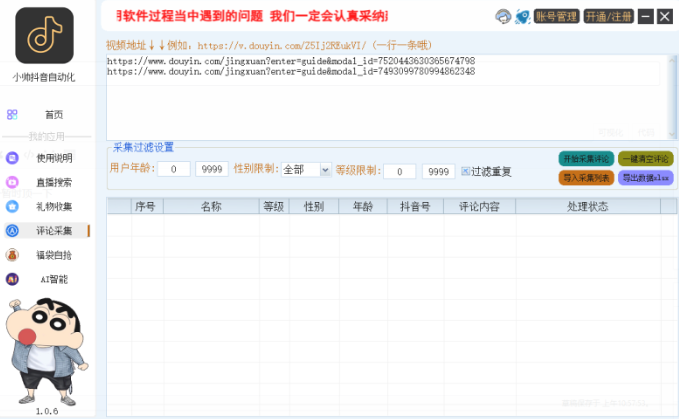Click the minimum 用户年龄 input field
679x419 pixels.
(173, 170)
